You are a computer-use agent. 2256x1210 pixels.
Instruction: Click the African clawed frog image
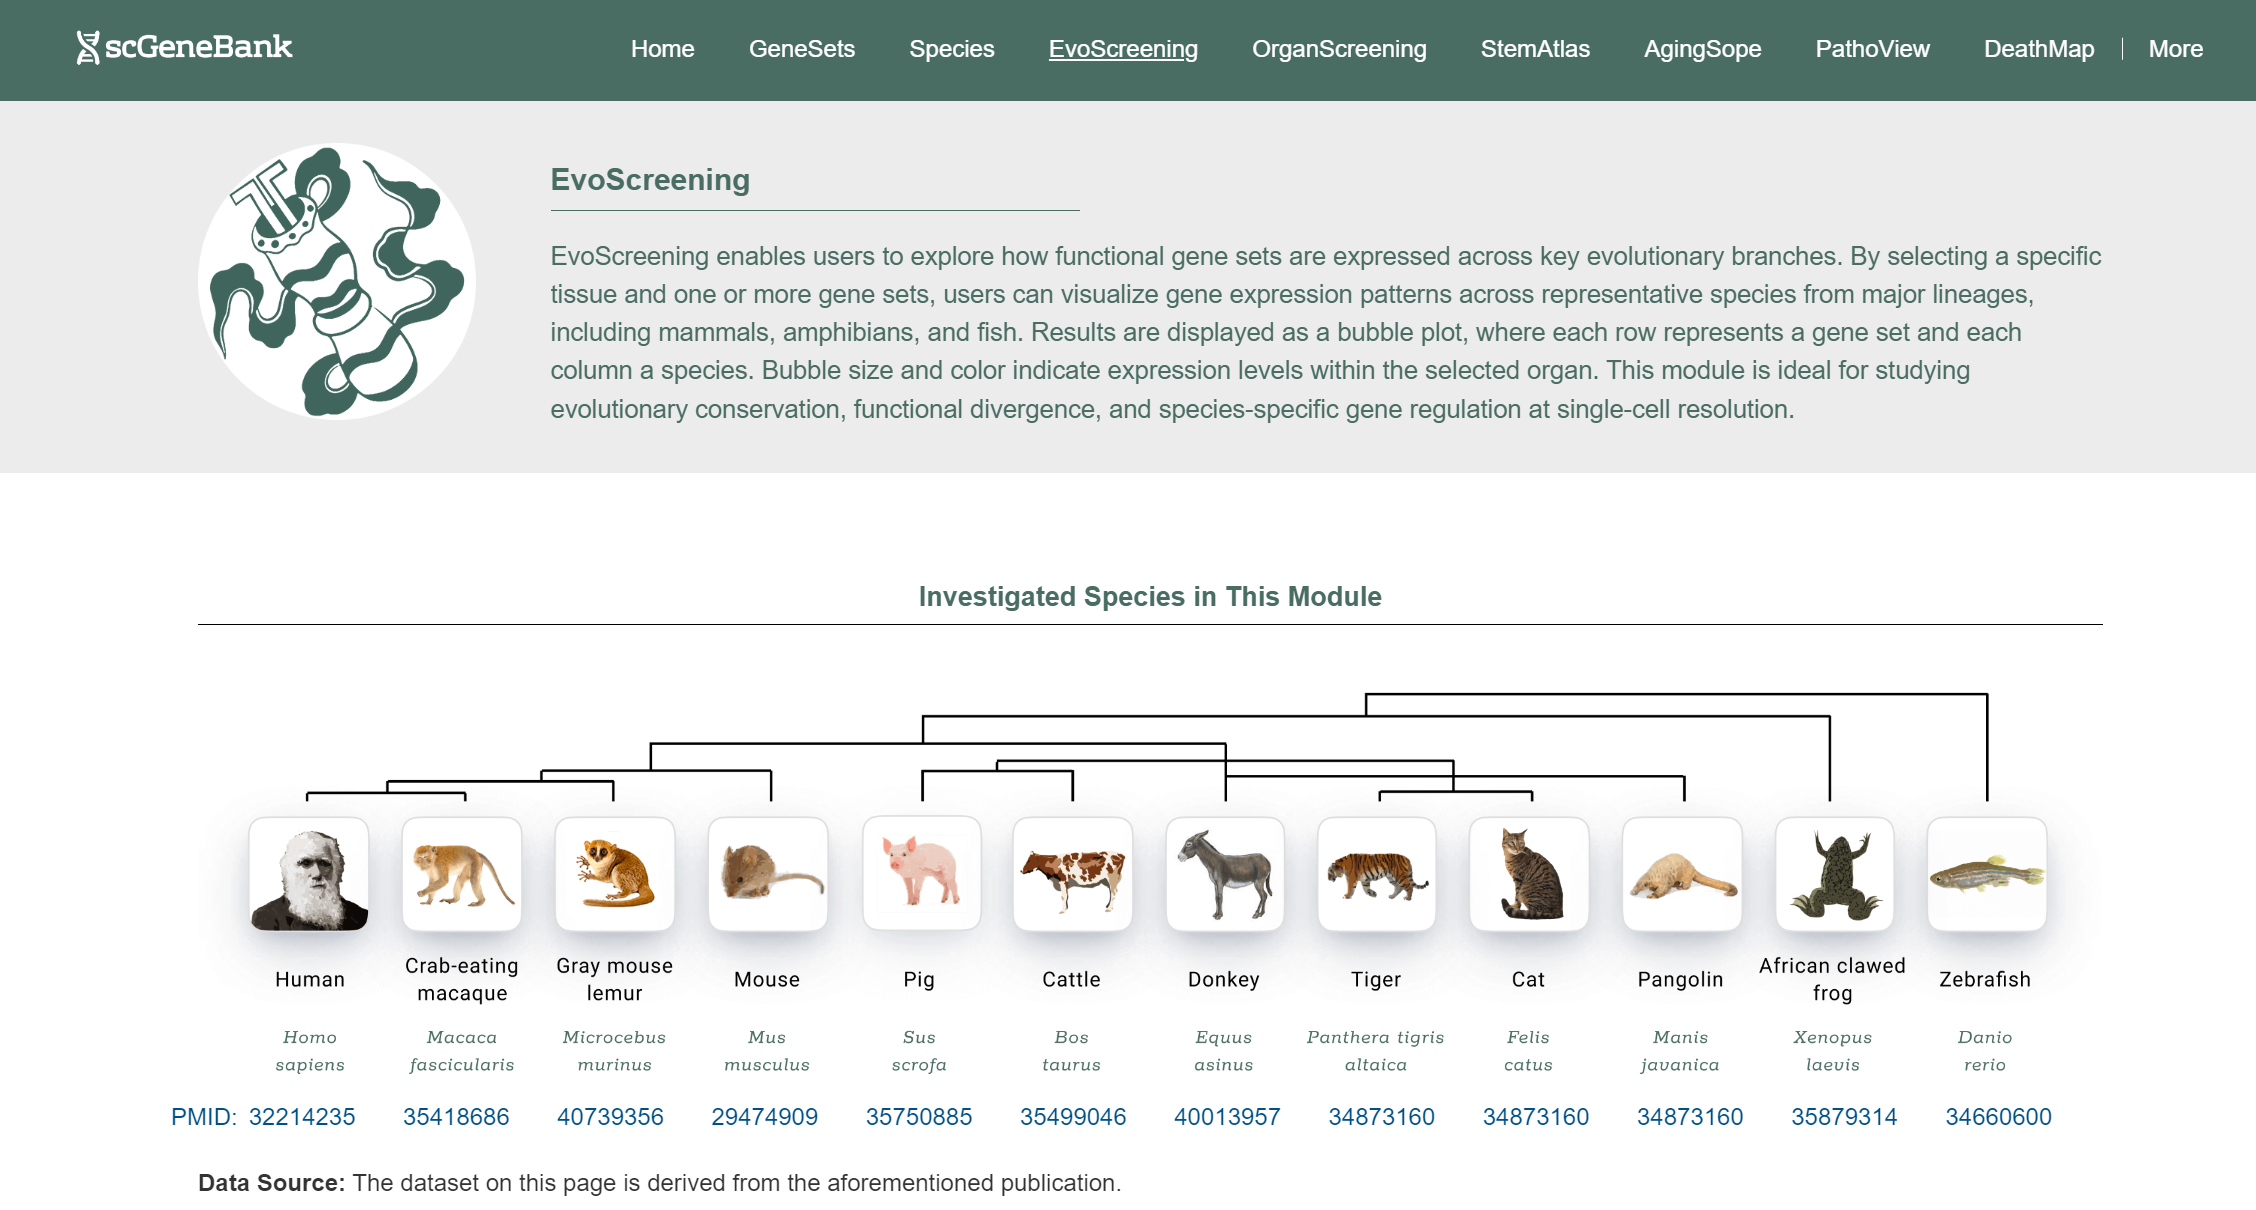pos(1834,874)
